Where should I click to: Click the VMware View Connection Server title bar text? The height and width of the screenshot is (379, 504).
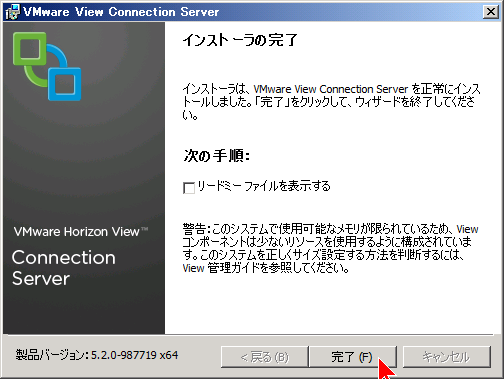coord(121,12)
